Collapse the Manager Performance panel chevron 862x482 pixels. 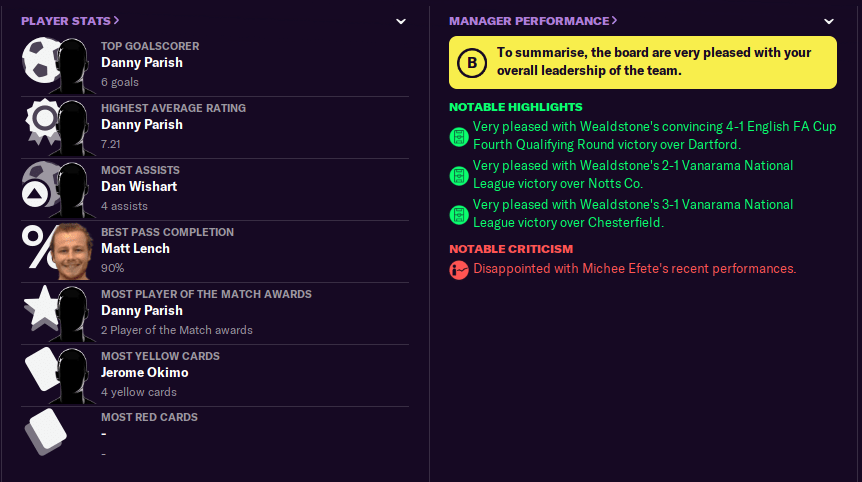coord(829,21)
